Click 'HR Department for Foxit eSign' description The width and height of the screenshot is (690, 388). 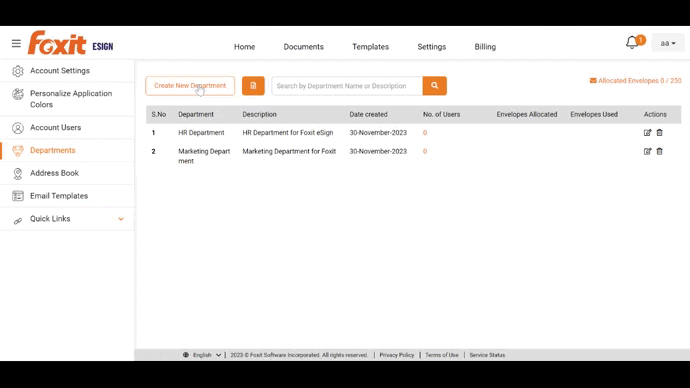288,133
